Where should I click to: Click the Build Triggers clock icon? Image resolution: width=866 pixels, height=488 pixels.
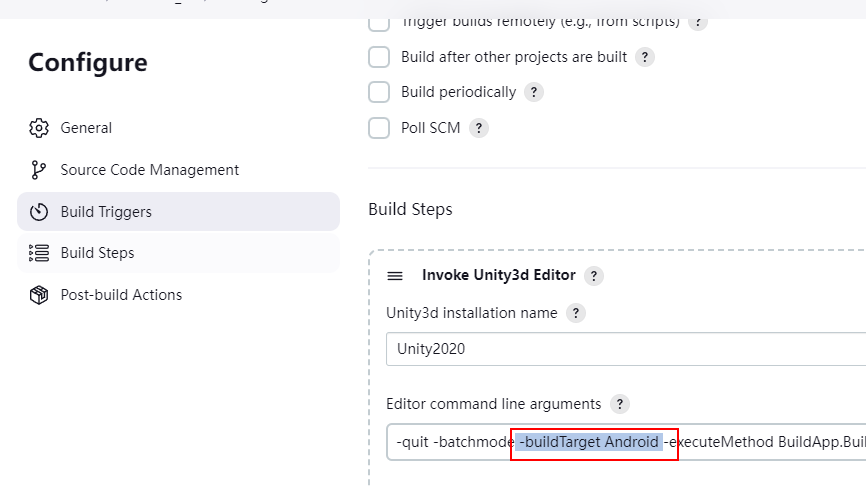pos(39,212)
